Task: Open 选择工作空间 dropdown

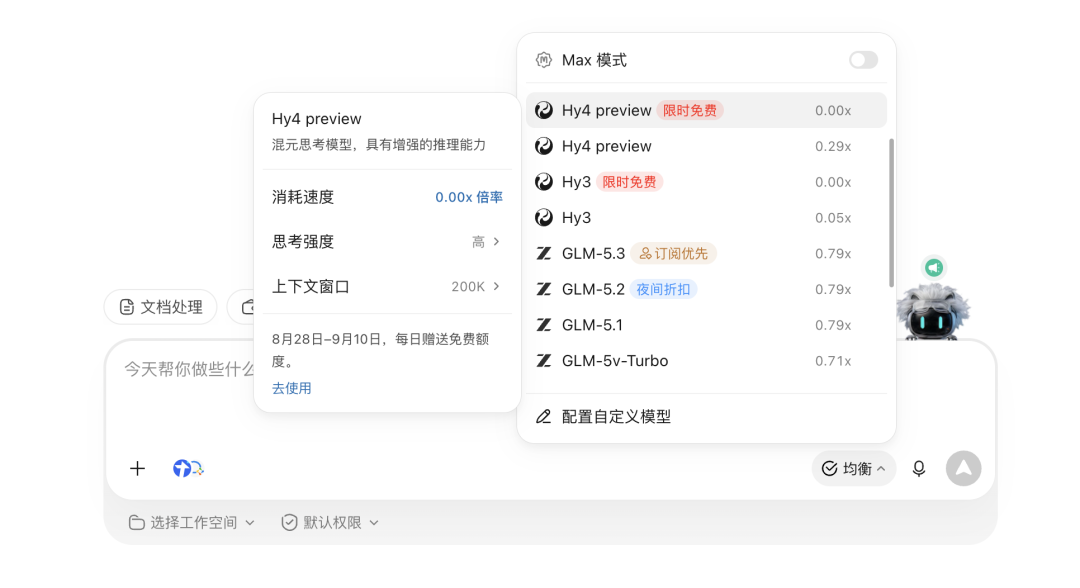Action: coord(192,523)
